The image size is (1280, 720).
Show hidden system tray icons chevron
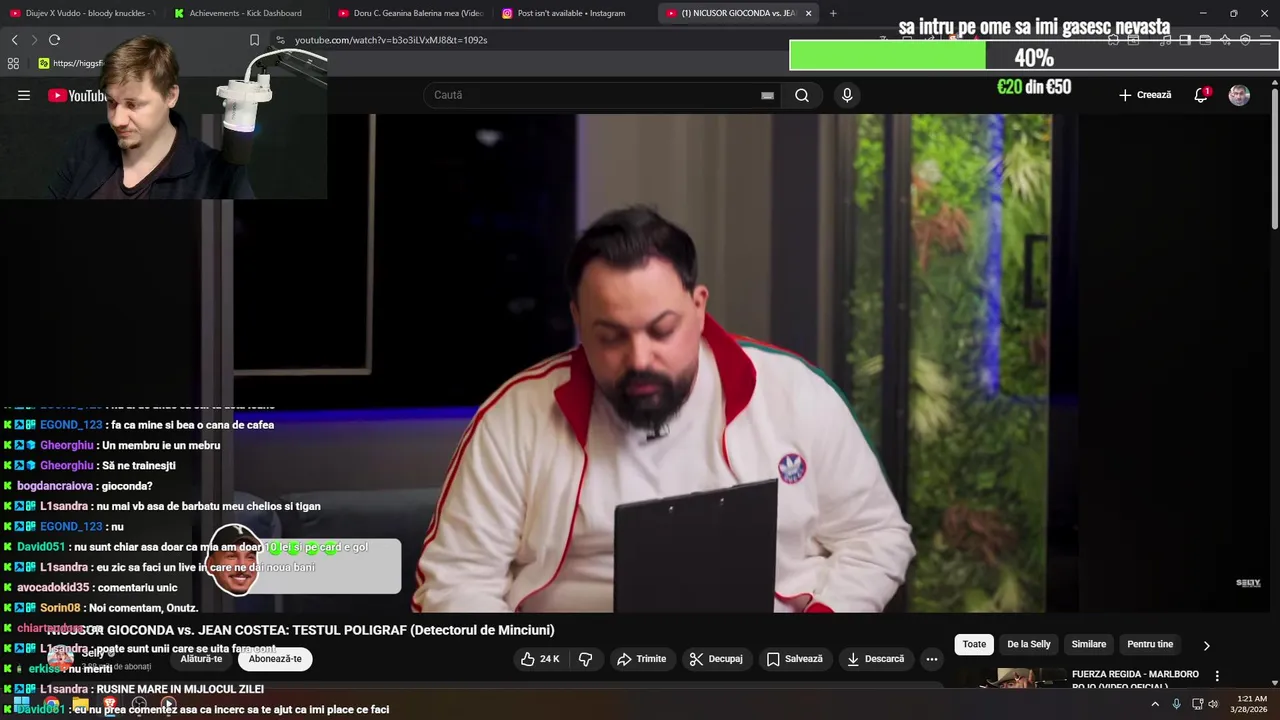click(1155, 704)
